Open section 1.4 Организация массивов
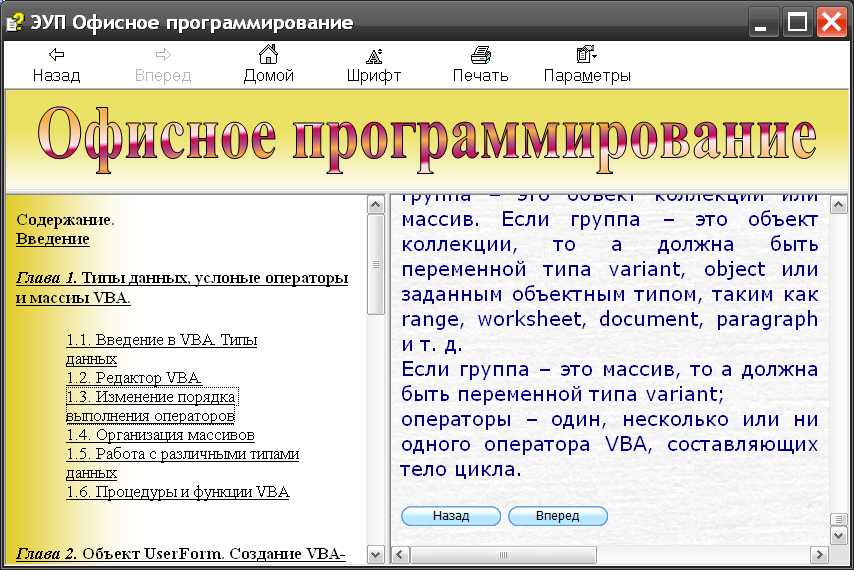Image resolution: width=854 pixels, height=570 pixels. point(160,434)
